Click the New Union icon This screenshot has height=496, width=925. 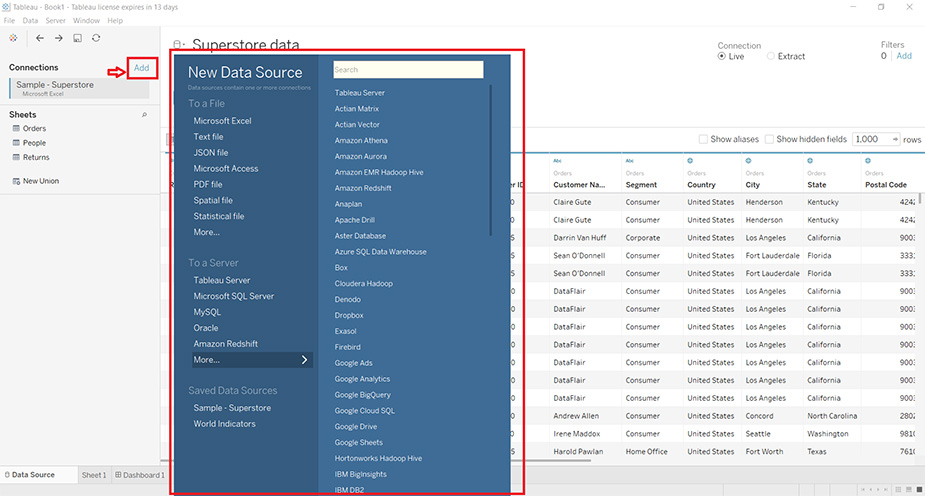click(17, 181)
